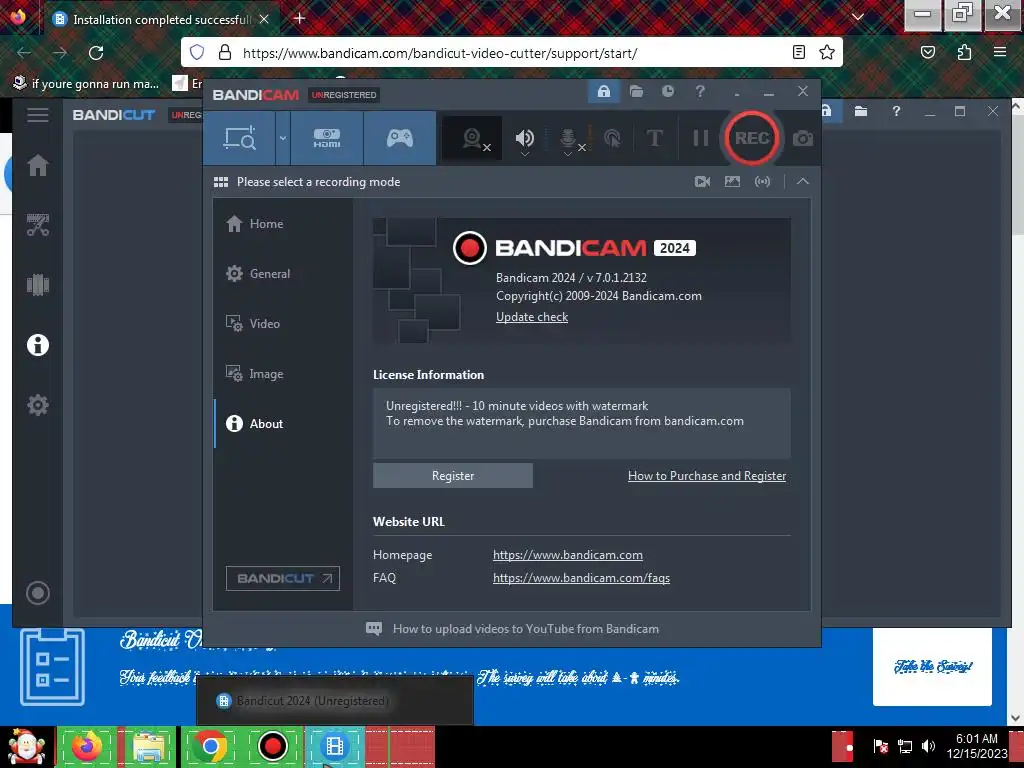
Task: Capture a screenshot with the camera icon
Action: pos(803,138)
